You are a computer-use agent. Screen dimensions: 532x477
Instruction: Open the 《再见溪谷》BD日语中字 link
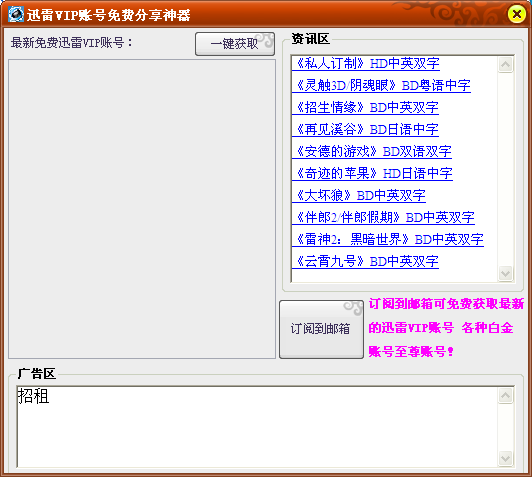click(x=365, y=130)
